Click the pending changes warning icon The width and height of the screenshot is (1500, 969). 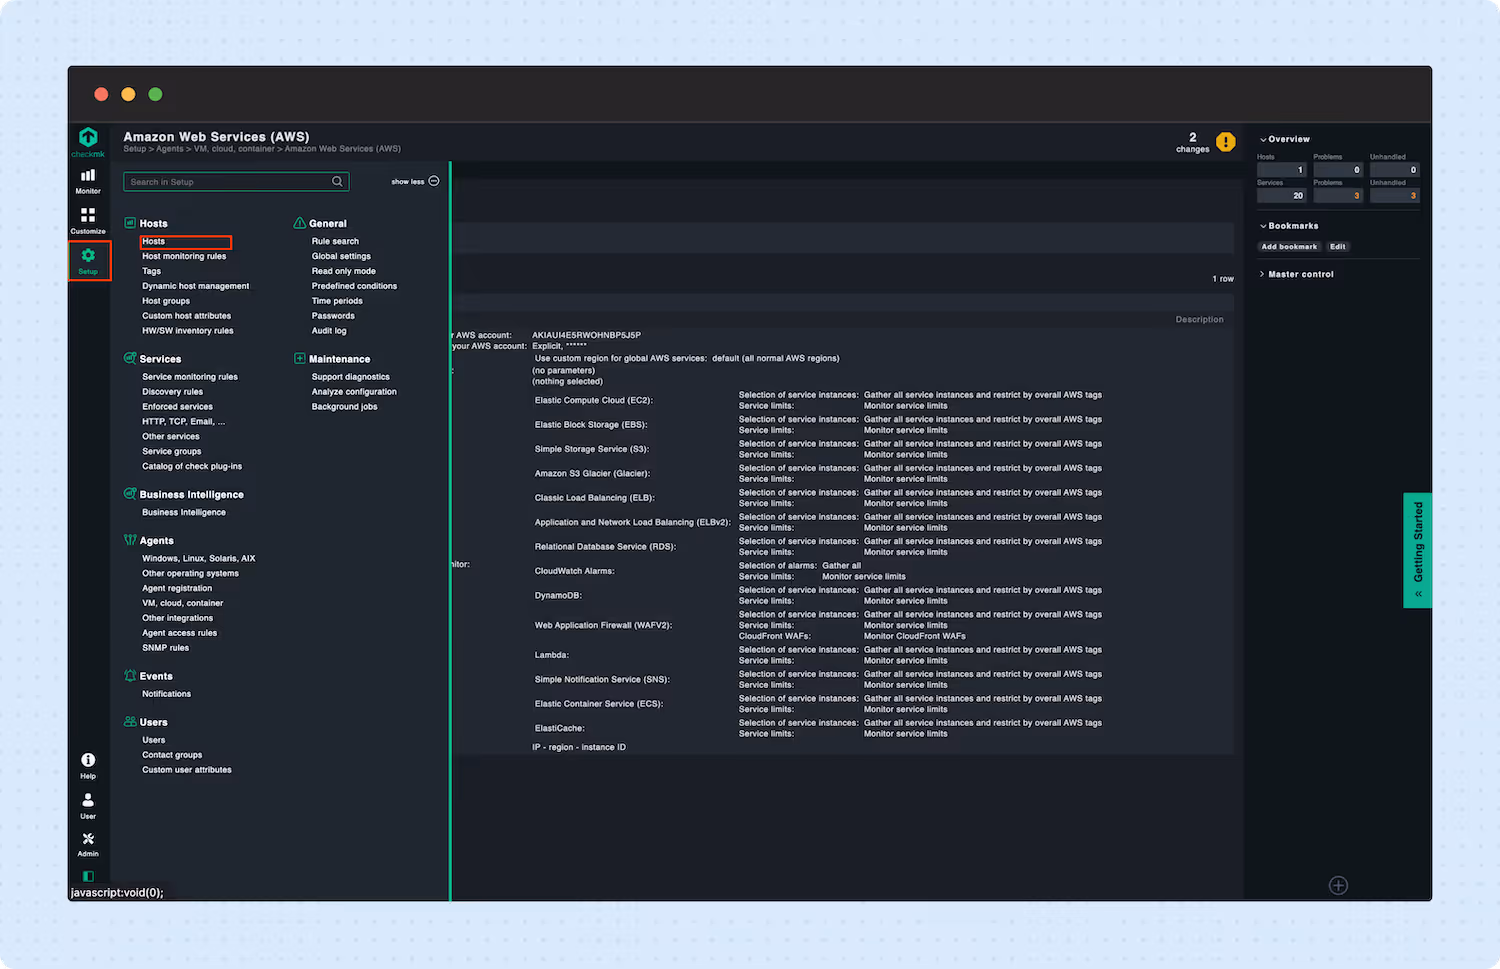point(1226,141)
